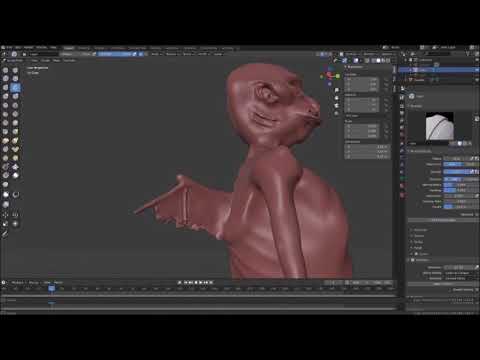Open the Stroke popover in header
This screenshot has width=480, height=360.
pos(188,54)
